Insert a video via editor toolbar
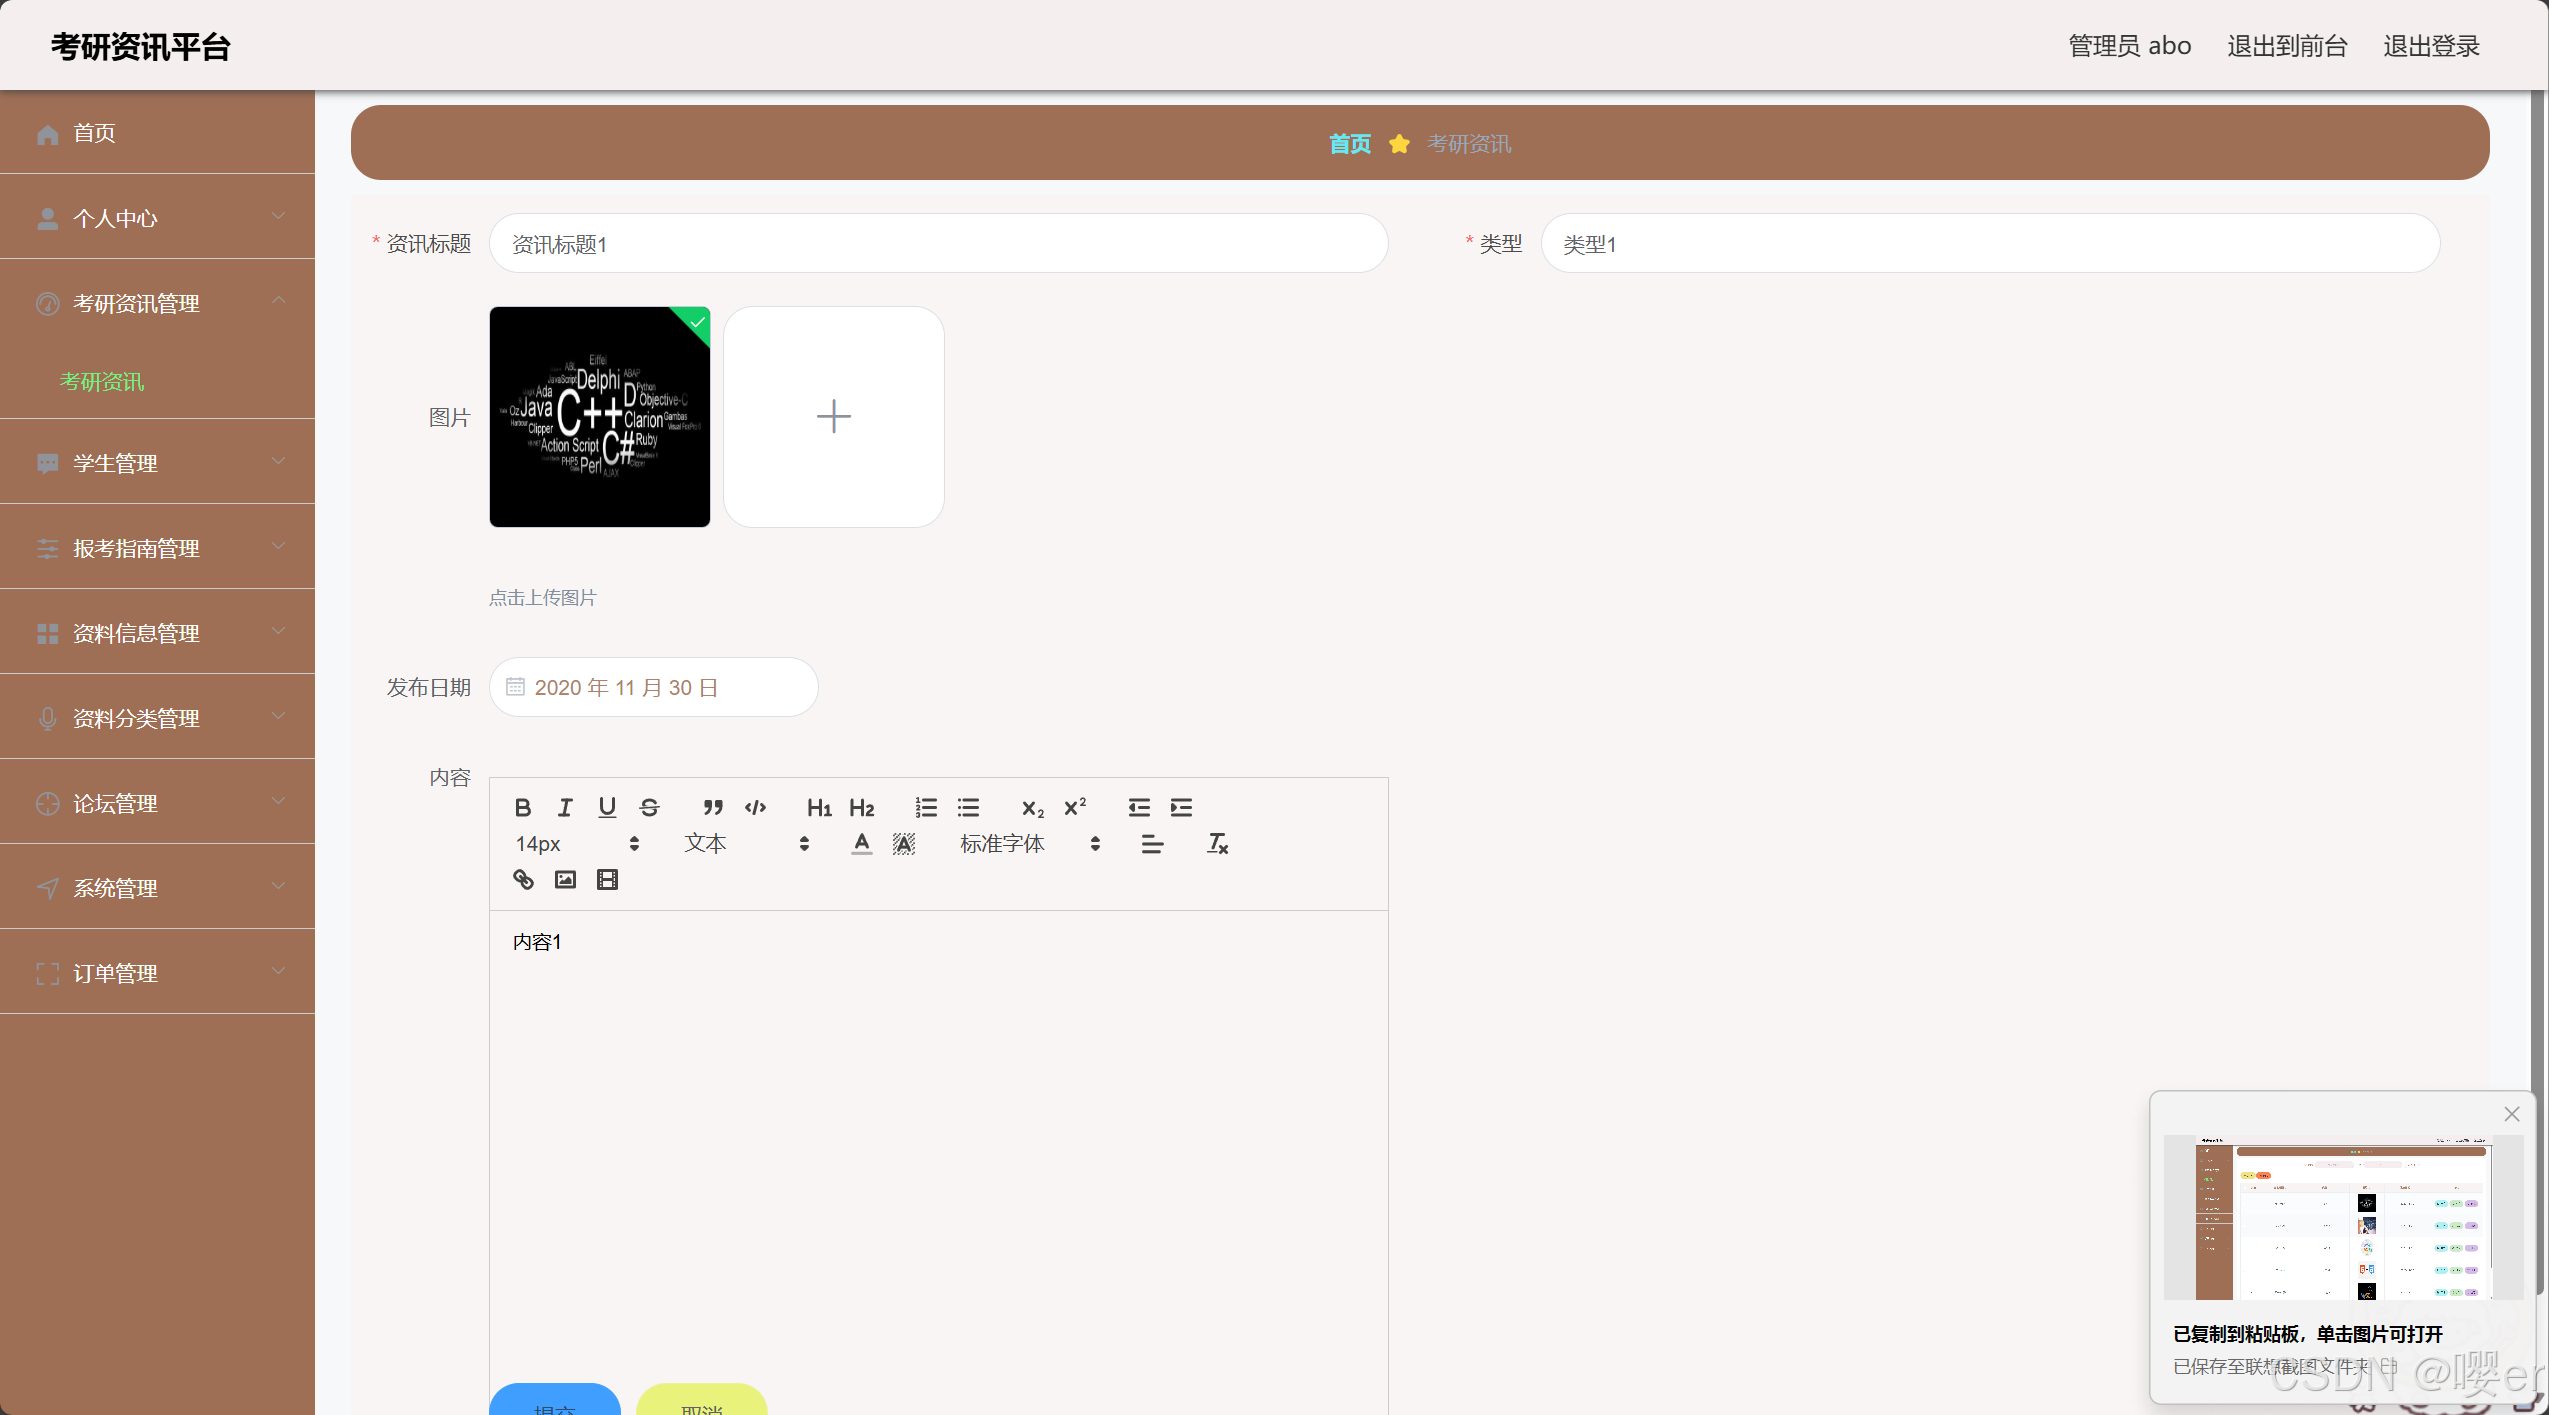Viewport: 2549px width, 1415px height. [x=607, y=879]
